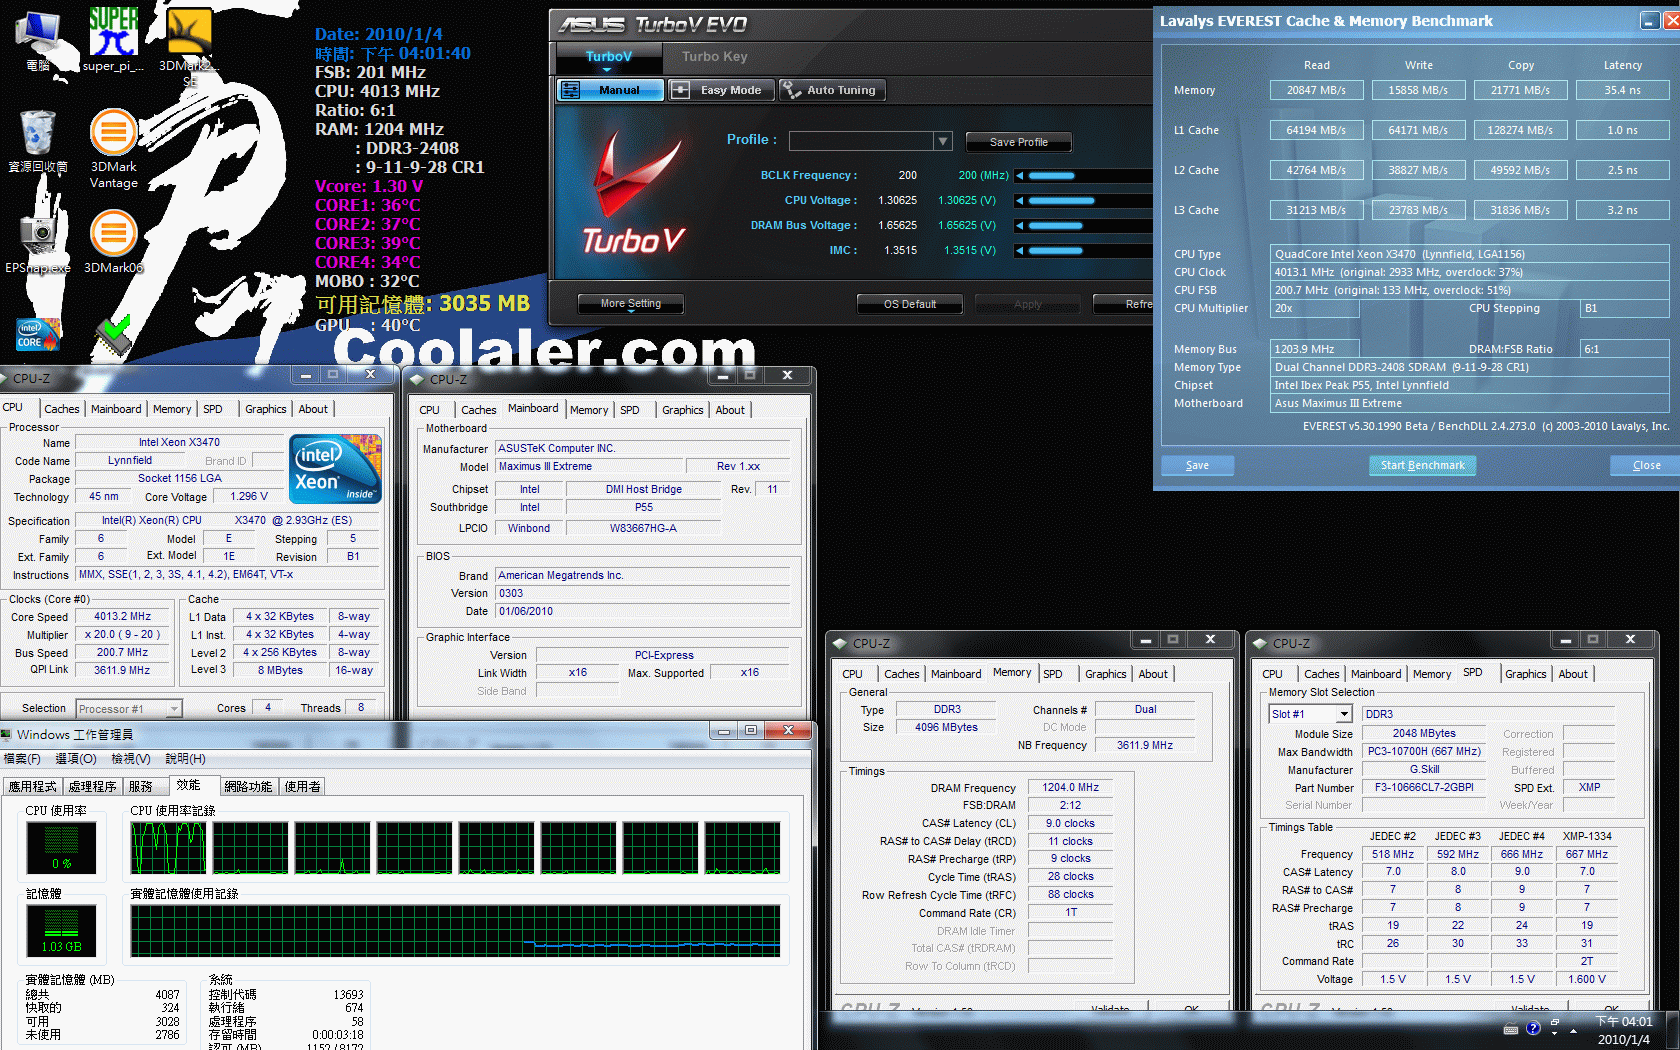This screenshot has height=1050, width=1680.
Task: Open the TurboV Profile dropdown
Action: (942, 141)
